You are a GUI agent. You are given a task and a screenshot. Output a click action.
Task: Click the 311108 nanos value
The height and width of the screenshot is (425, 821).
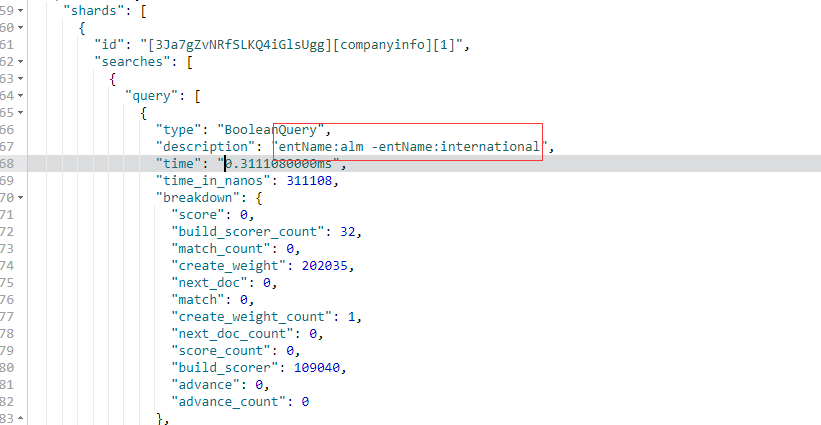point(309,181)
